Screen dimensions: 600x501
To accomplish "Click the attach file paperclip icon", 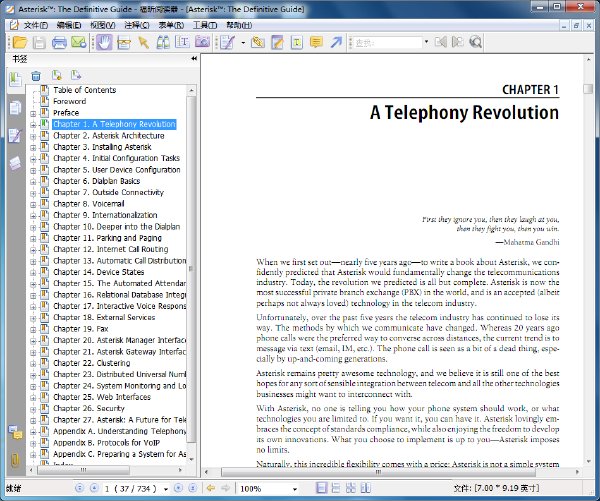I will click(x=258, y=42).
